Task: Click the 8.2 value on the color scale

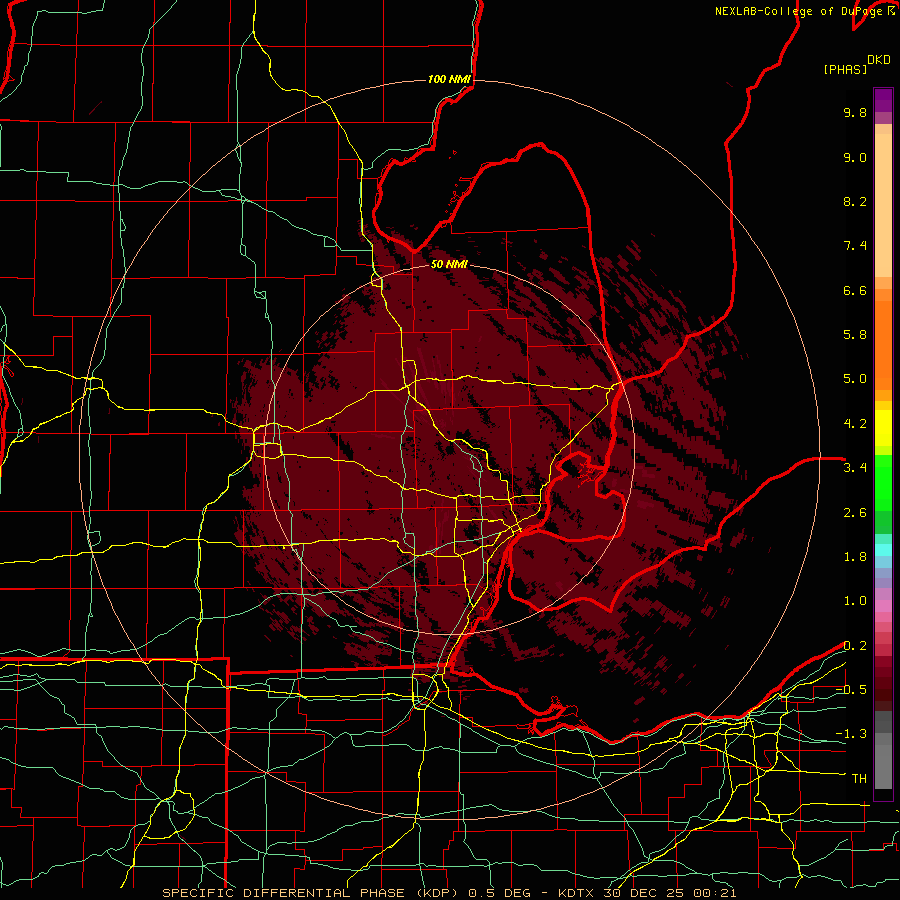Action: click(x=855, y=201)
